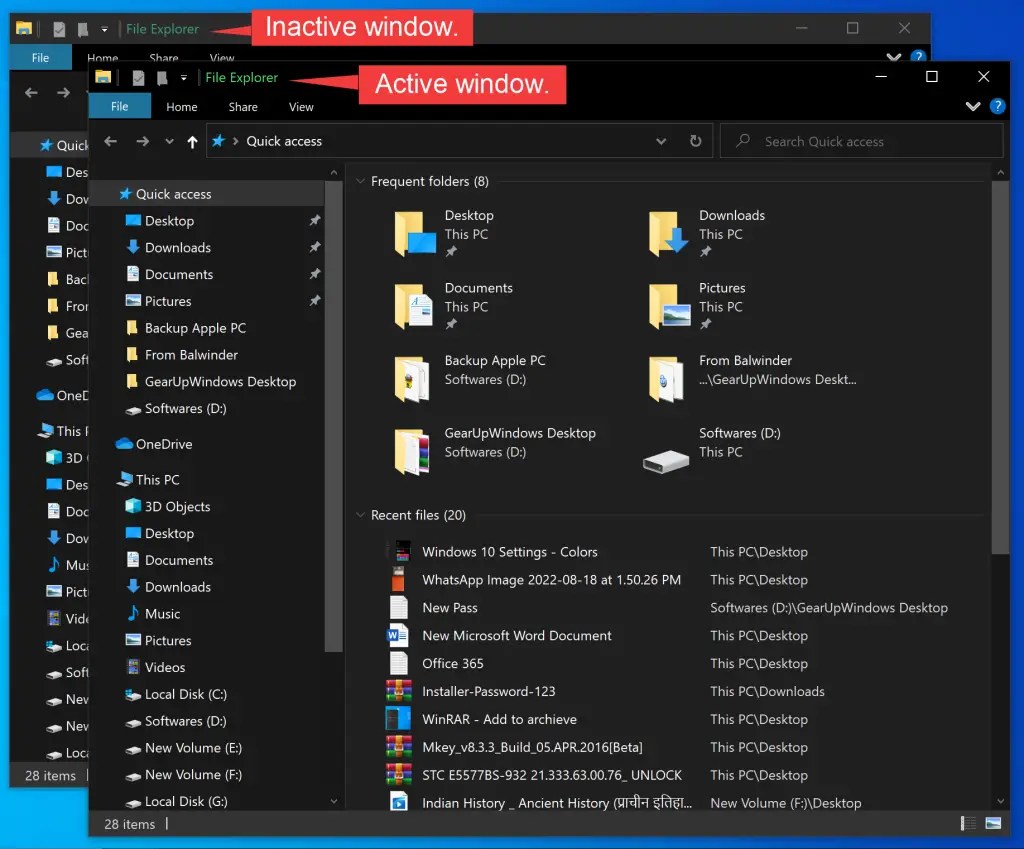
Task: Select Office 365 file
Action: [x=453, y=664]
